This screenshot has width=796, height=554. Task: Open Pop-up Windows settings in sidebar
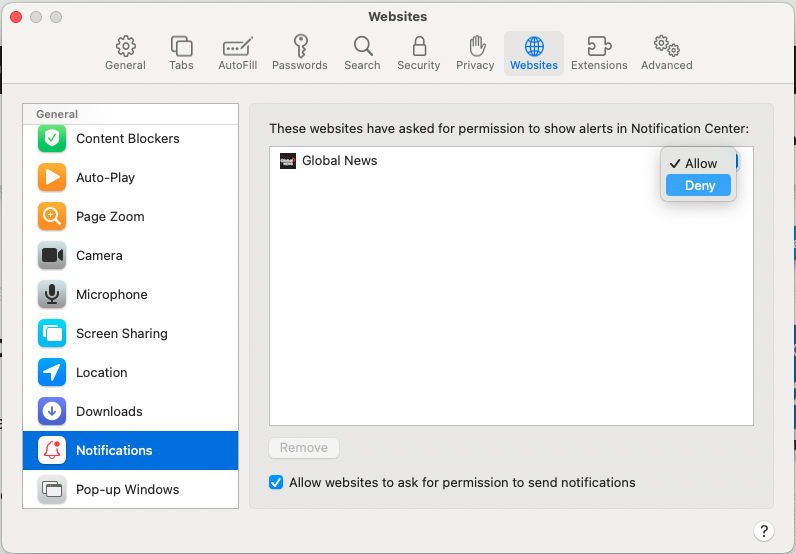pyautogui.click(x=130, y=489)
